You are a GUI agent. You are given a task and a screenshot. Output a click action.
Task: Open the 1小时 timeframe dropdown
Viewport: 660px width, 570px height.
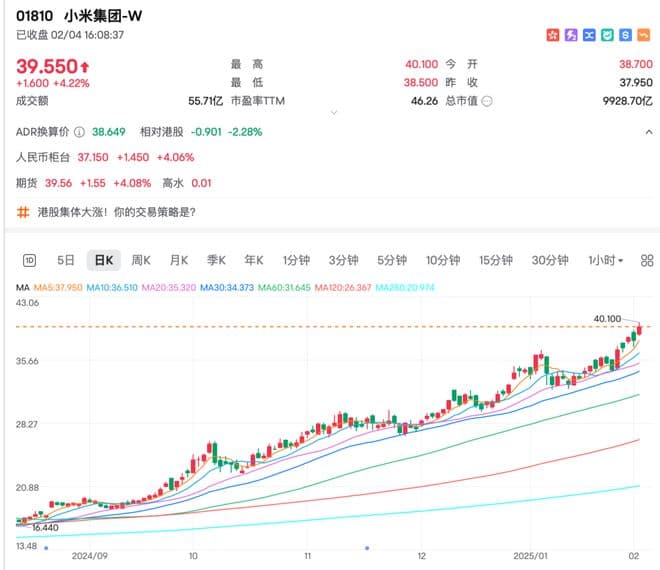pyautogui.click(x=605, y=261)
